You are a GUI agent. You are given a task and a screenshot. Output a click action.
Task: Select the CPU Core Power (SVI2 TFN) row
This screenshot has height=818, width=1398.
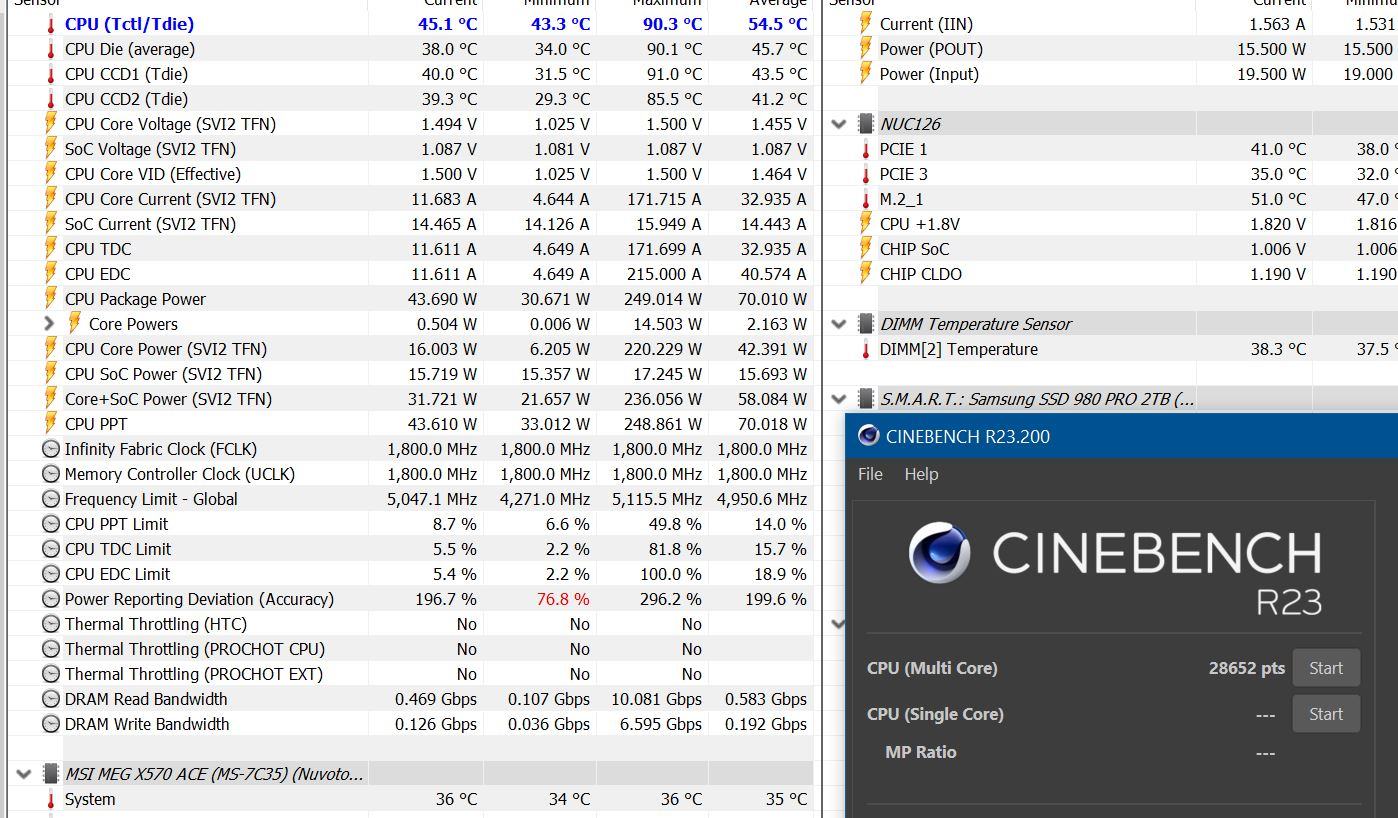click(410, 349)
